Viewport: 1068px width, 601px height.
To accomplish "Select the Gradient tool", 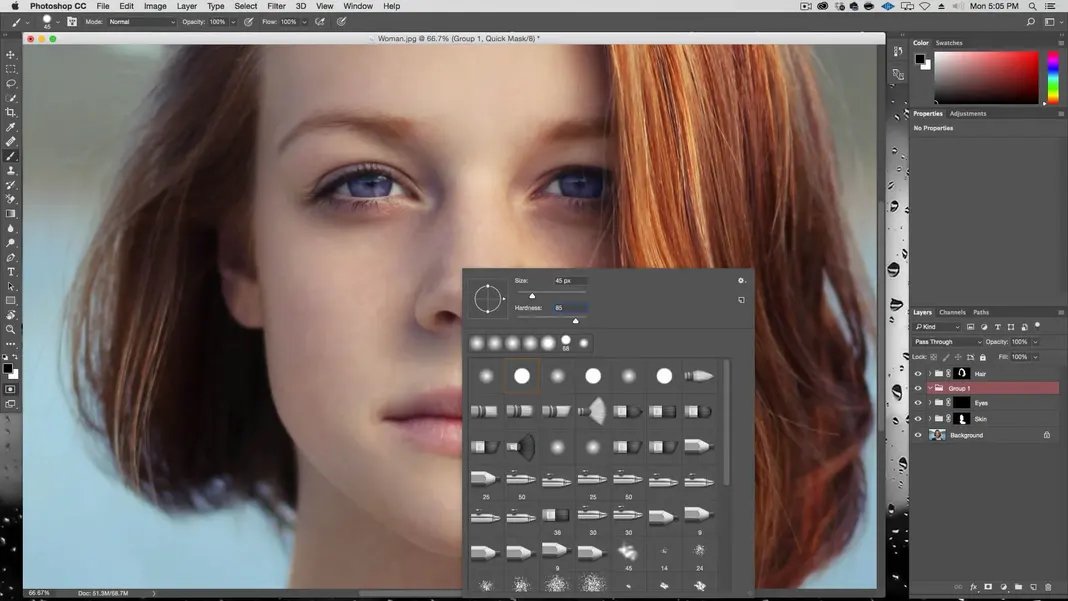I will 11,214.
